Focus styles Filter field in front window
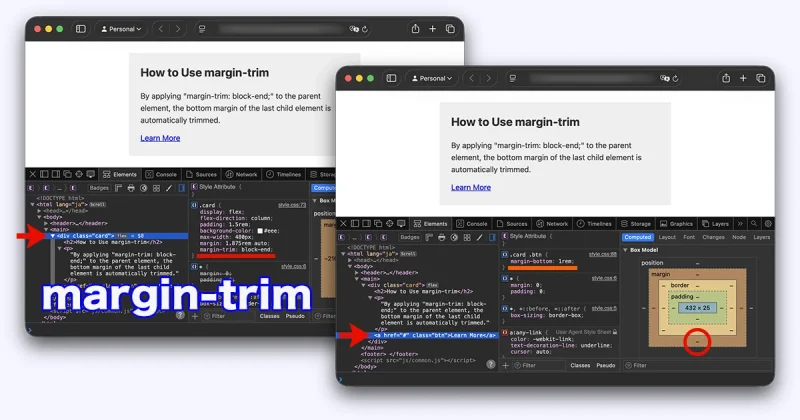Image resolution: width=800 pixels, height=420 pixels. pos(538,365)
